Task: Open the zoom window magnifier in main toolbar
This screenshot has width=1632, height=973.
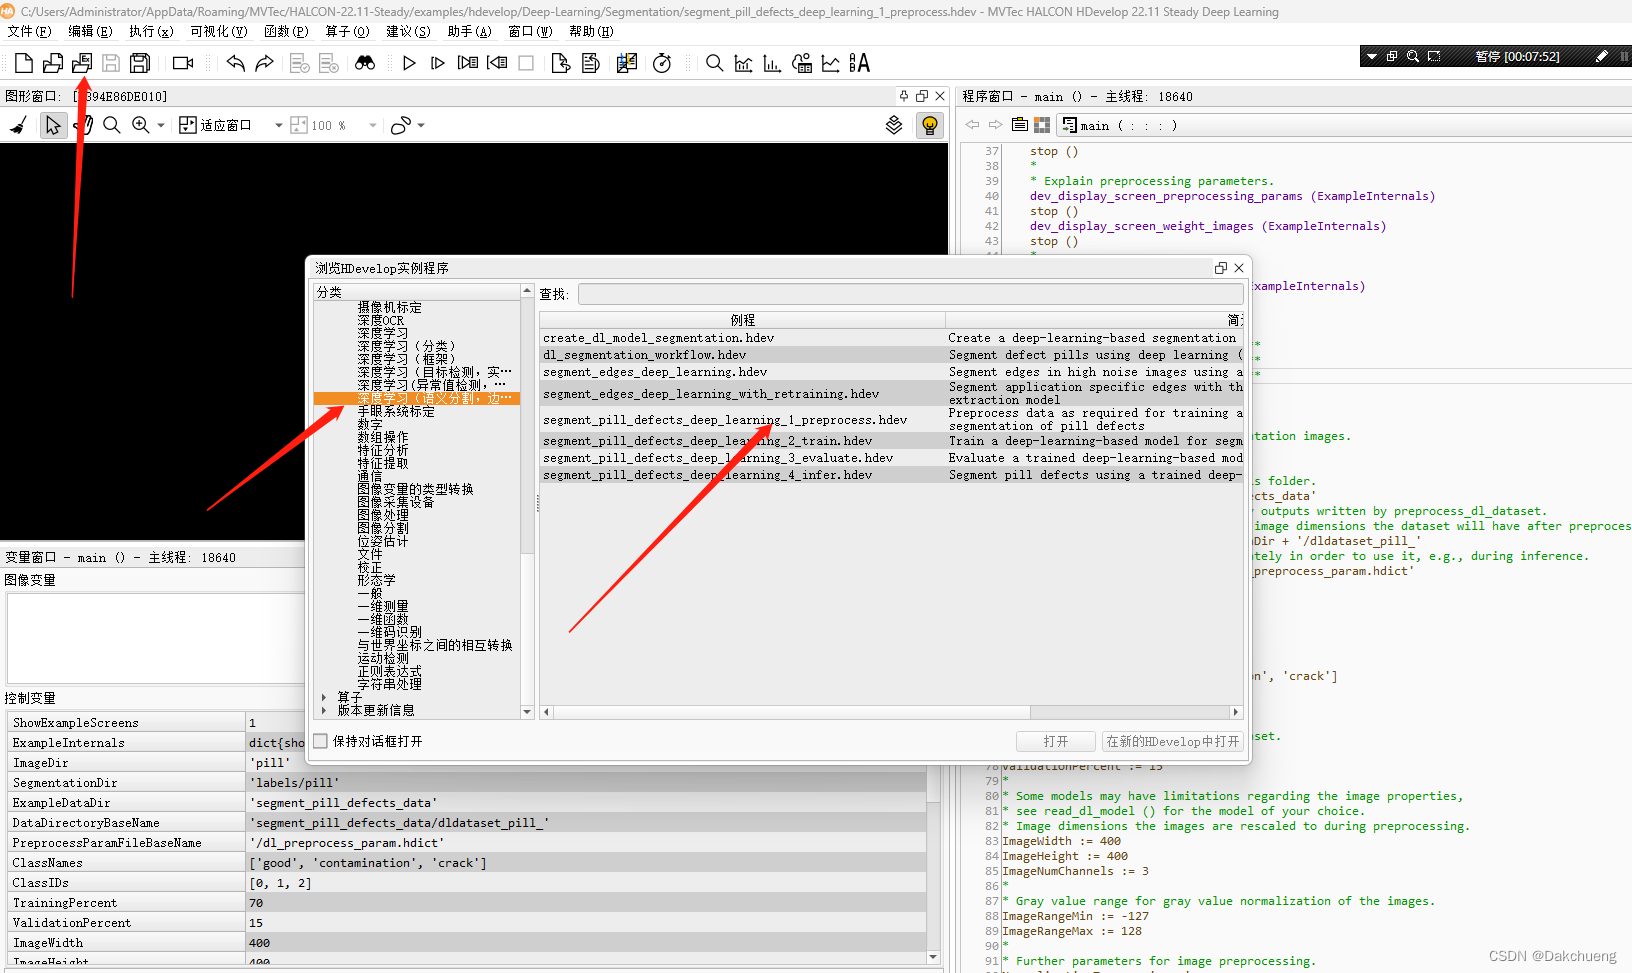Action: [x=714, y=63]
